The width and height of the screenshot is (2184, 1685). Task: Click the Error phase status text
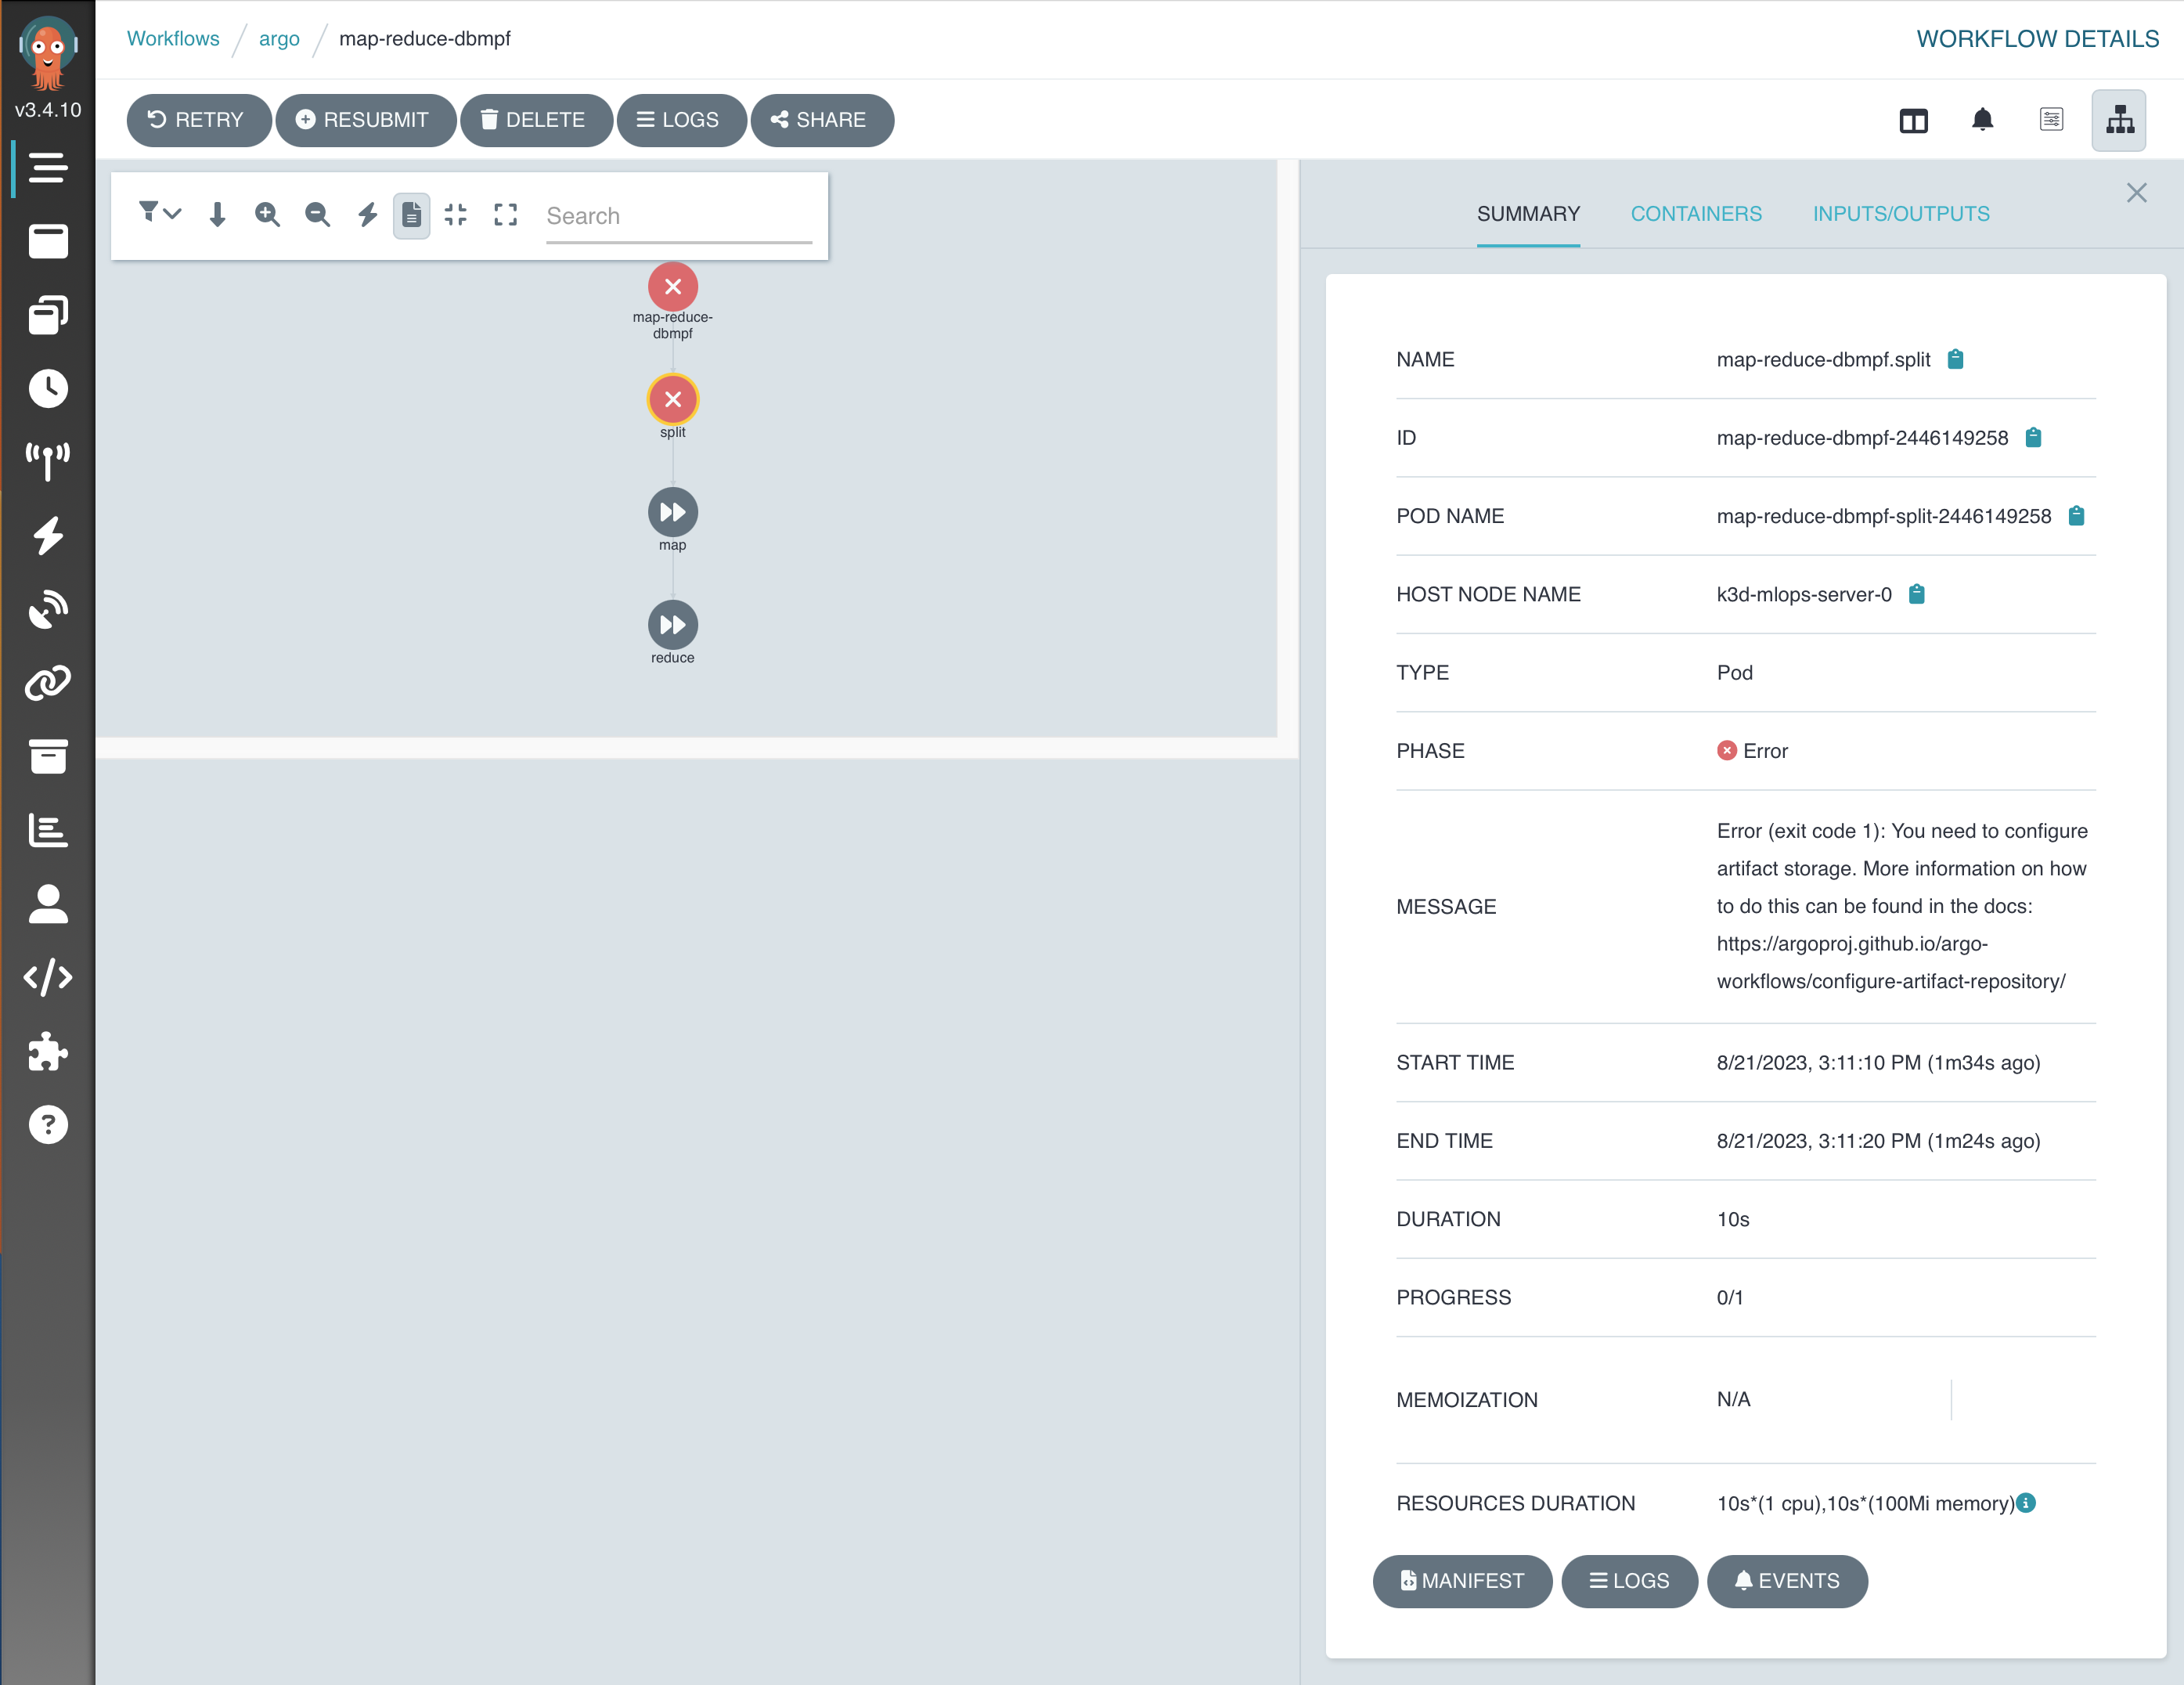point(1765,751)
